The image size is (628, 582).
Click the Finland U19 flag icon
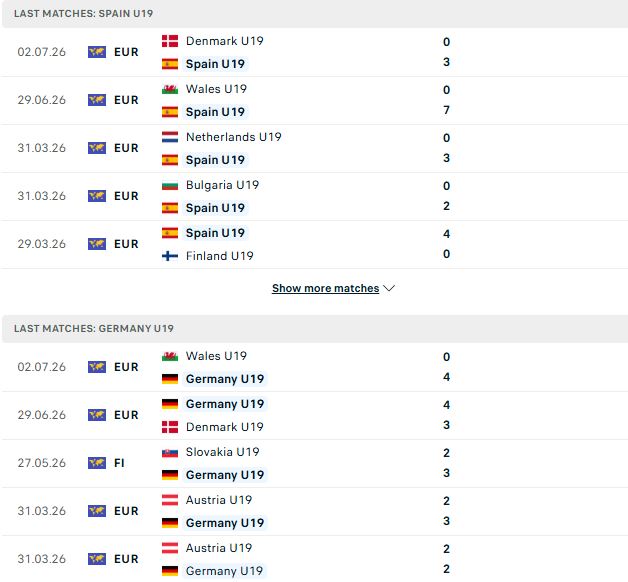click(x=170, y=256)
